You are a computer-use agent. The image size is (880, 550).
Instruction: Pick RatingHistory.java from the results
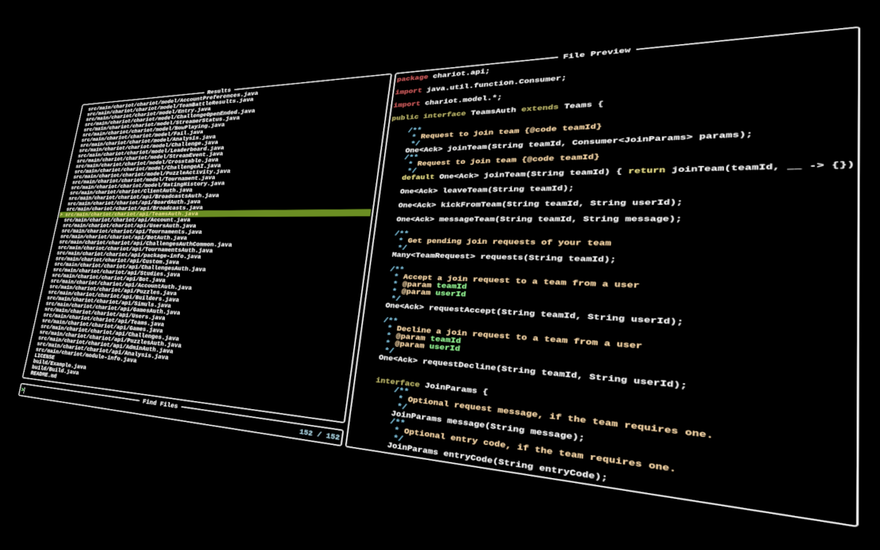148,185
